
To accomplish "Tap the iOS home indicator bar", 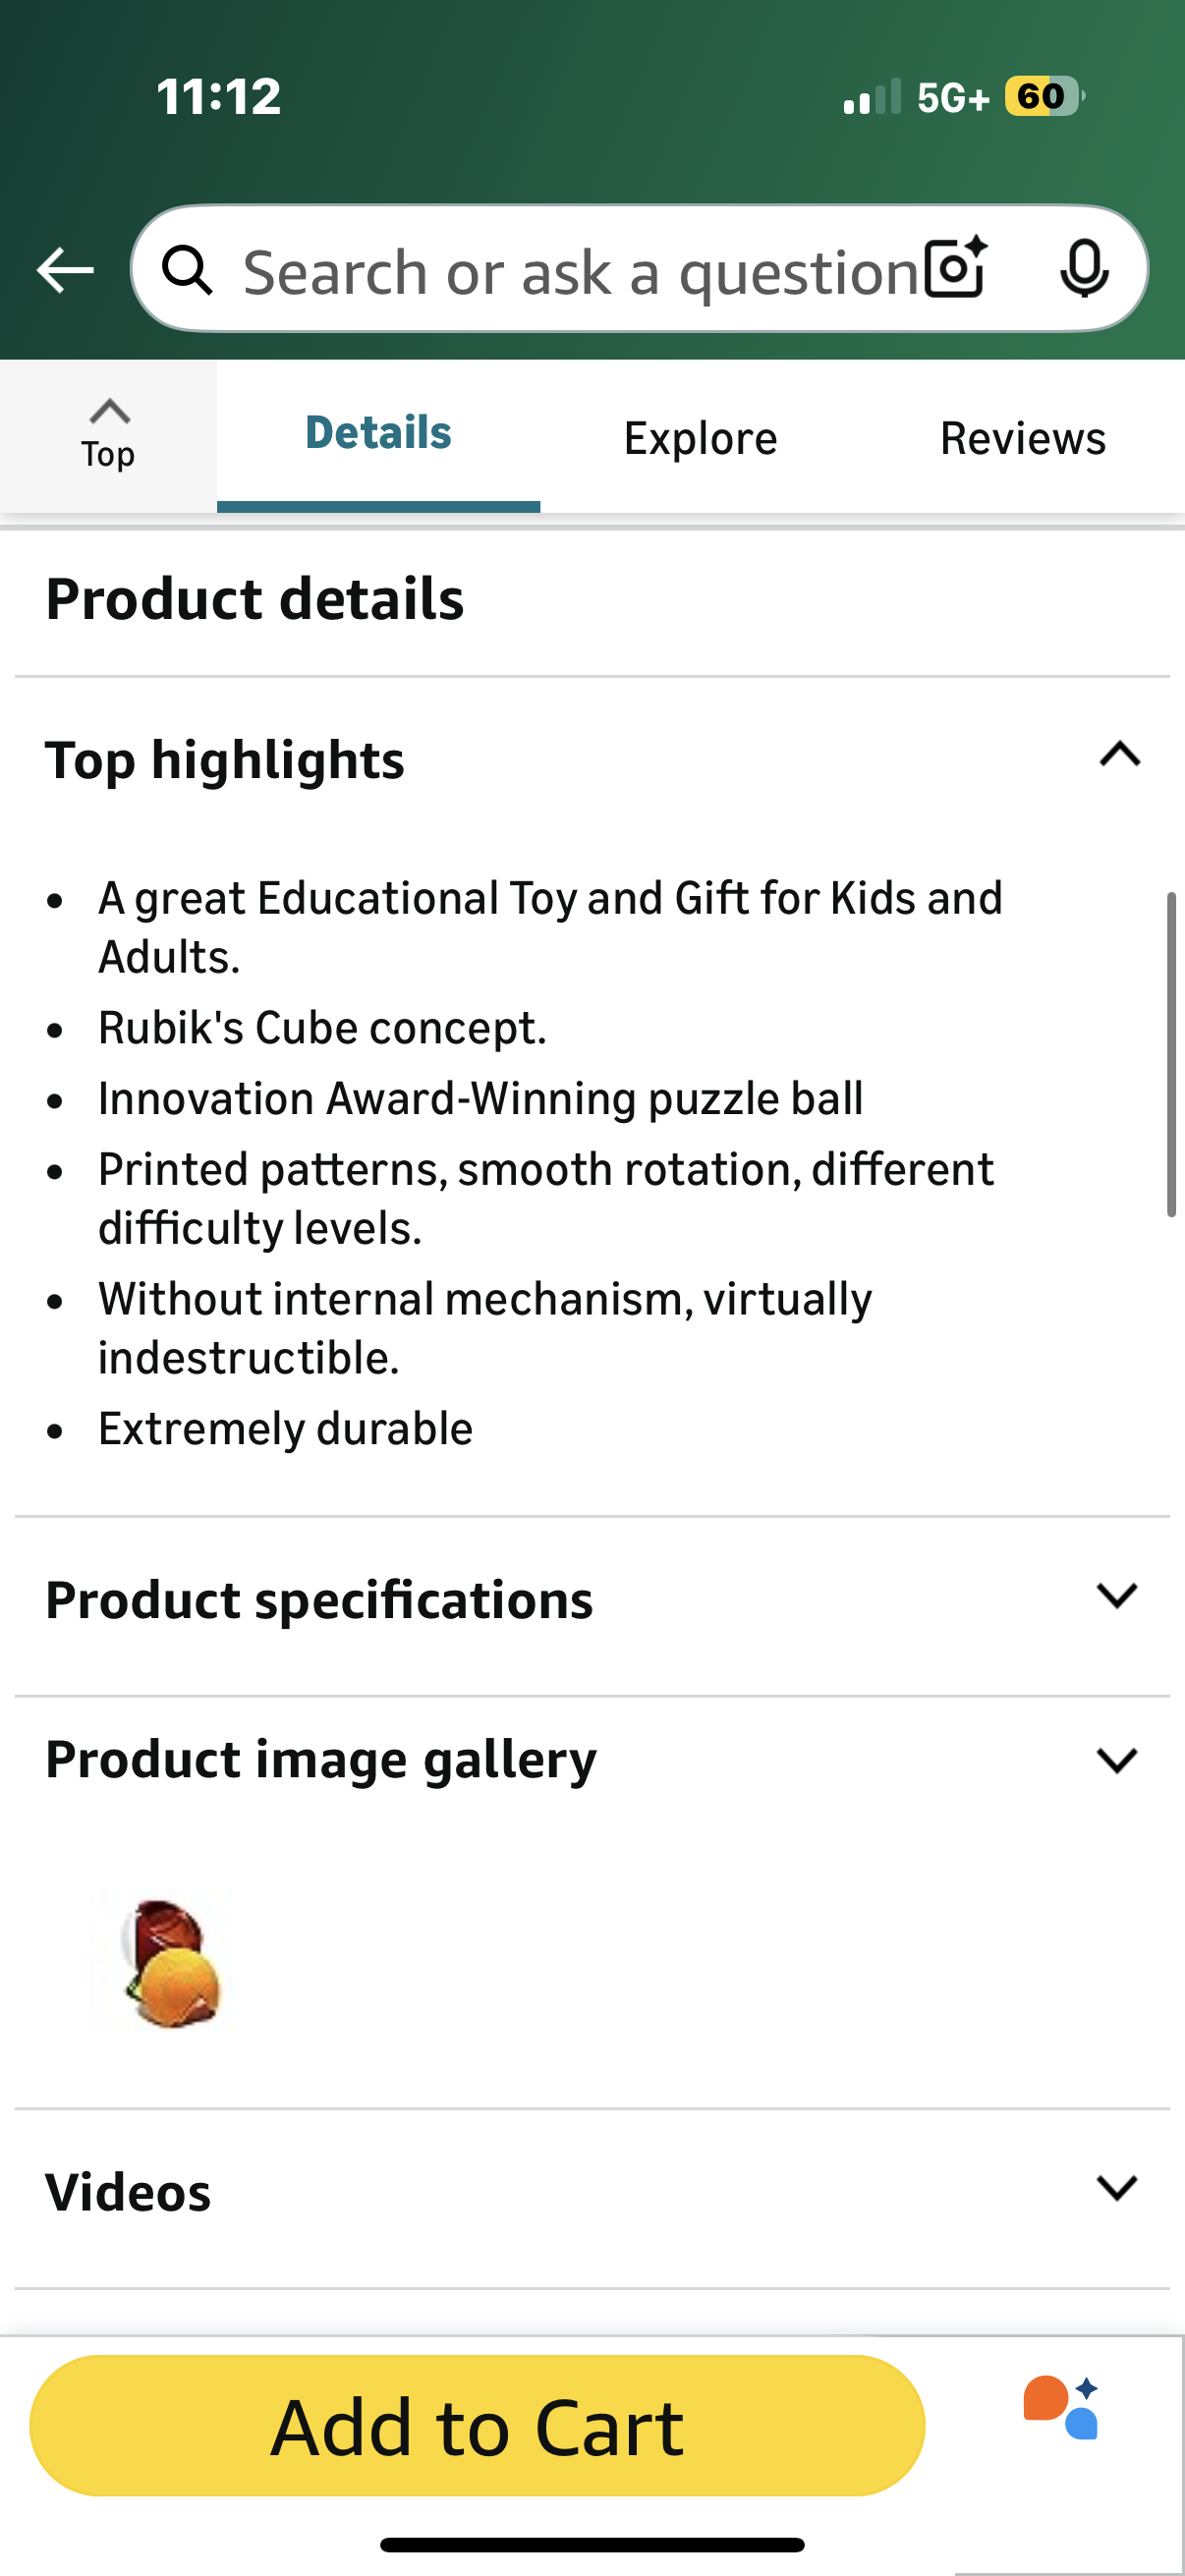I will pos(592,2544).
